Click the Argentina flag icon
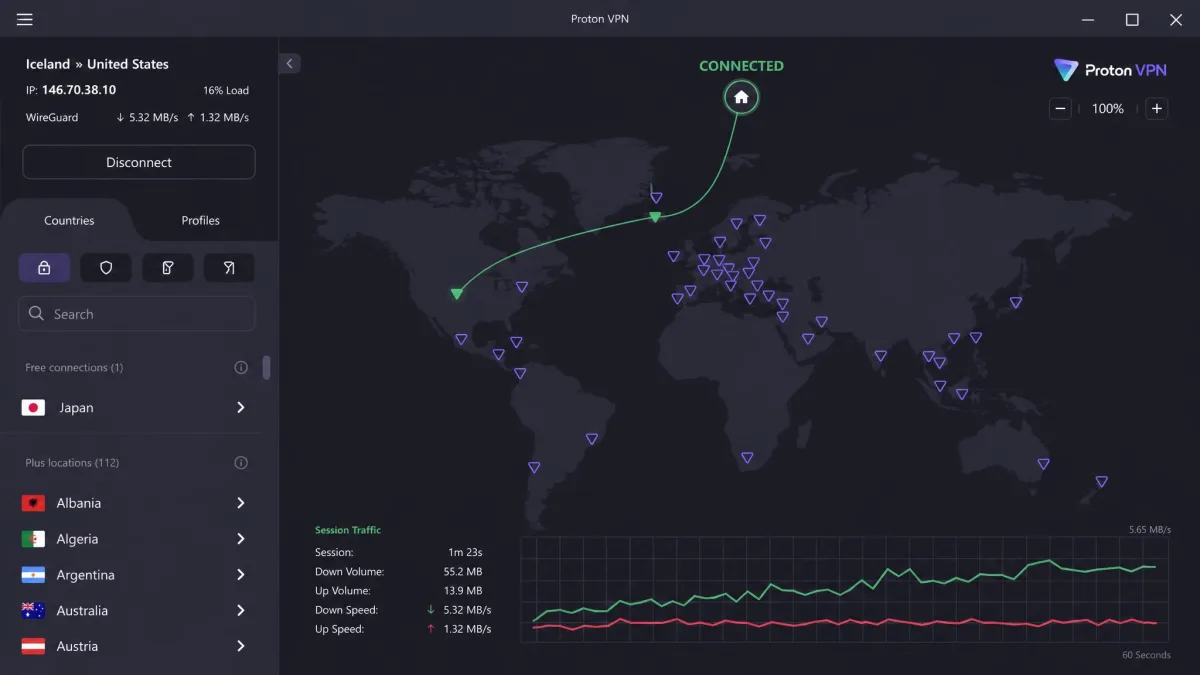 point(33,575)
